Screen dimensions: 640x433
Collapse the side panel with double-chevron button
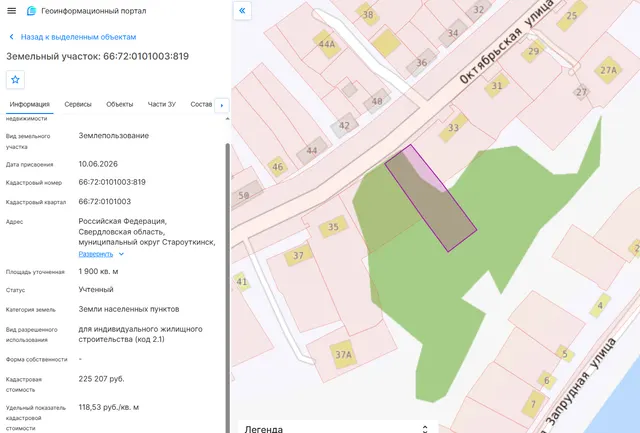(242, 11)
